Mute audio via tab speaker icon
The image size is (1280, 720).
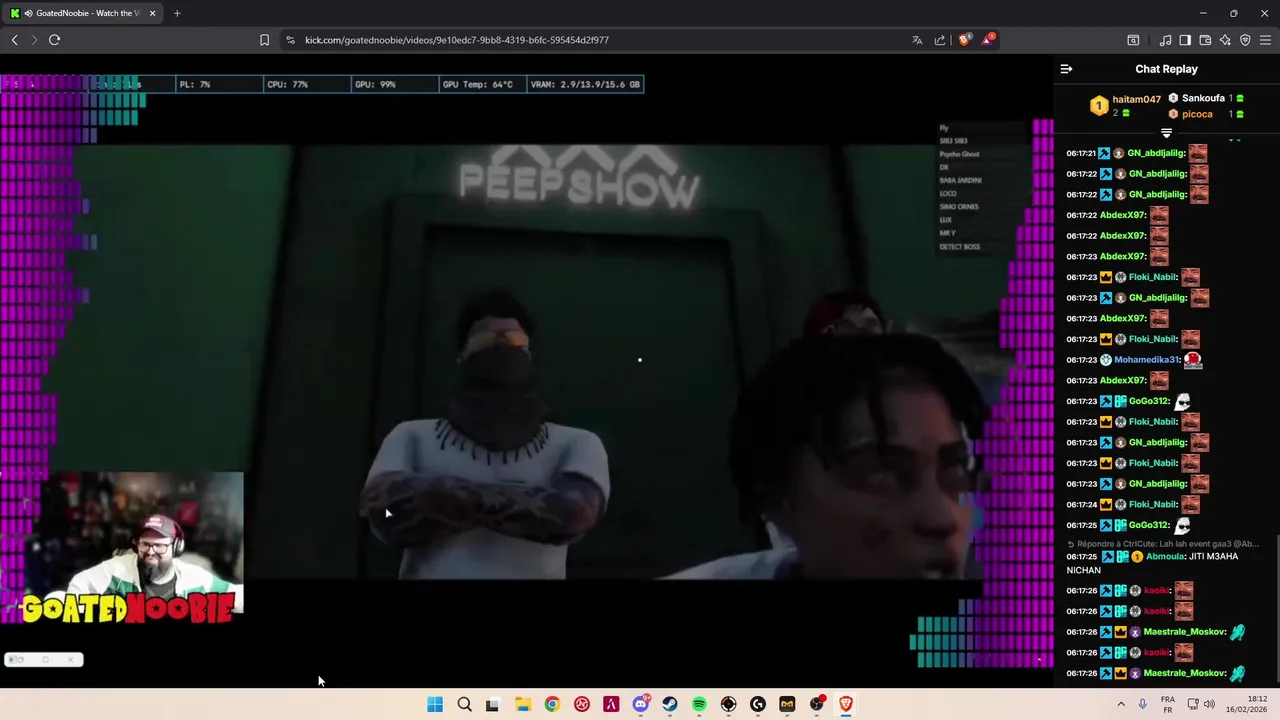click(x=28, y=13)
